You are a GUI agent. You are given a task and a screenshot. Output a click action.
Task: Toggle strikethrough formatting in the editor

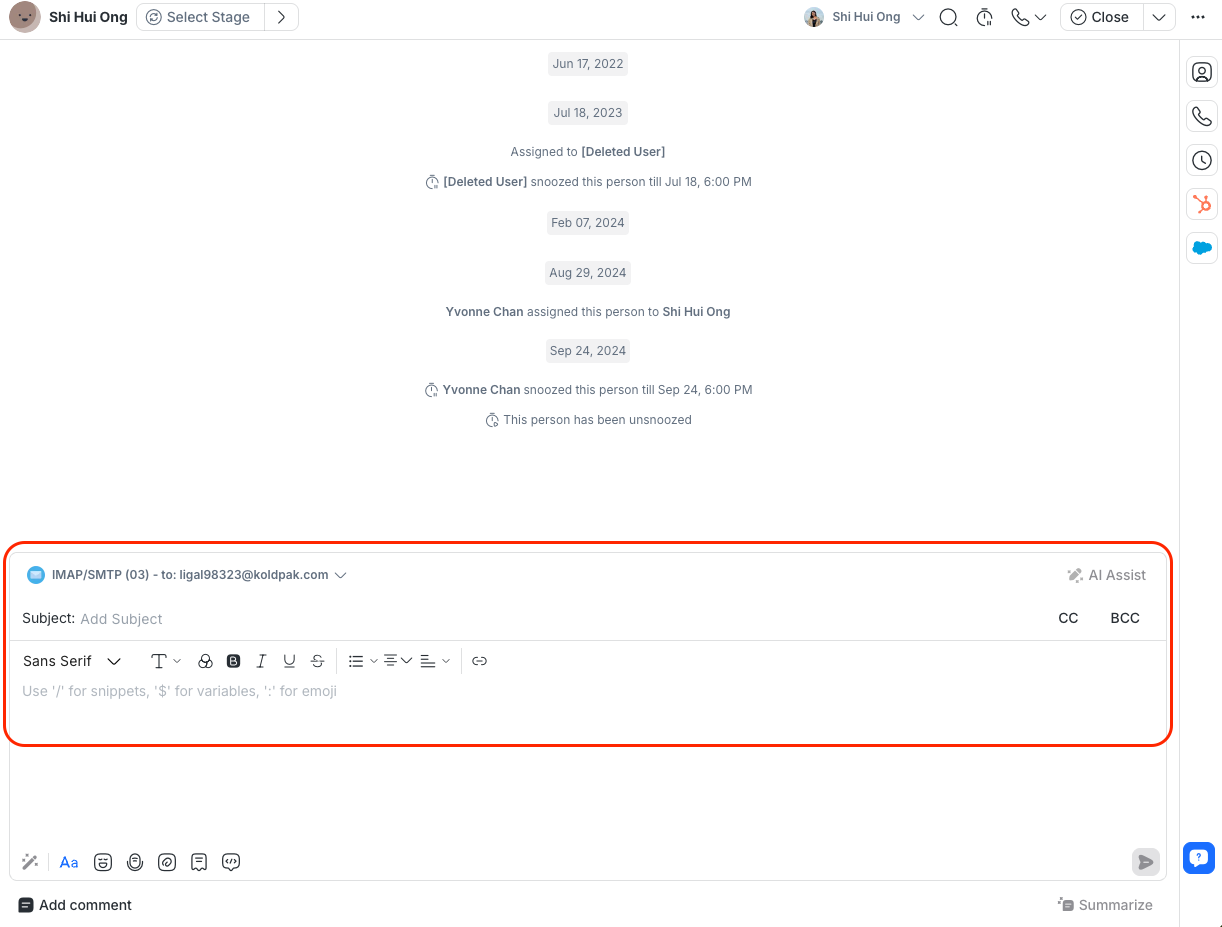pos(317,660)
